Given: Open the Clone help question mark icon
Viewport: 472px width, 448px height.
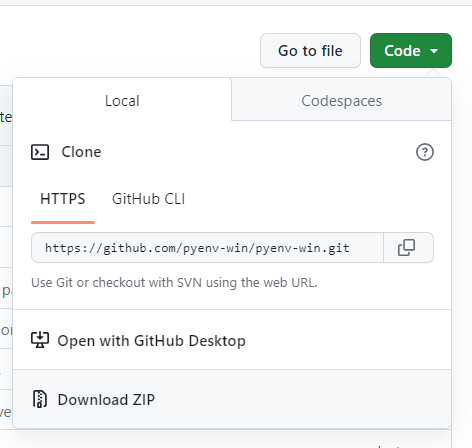Looking at the screenshot, I should [x=425, y=152].
